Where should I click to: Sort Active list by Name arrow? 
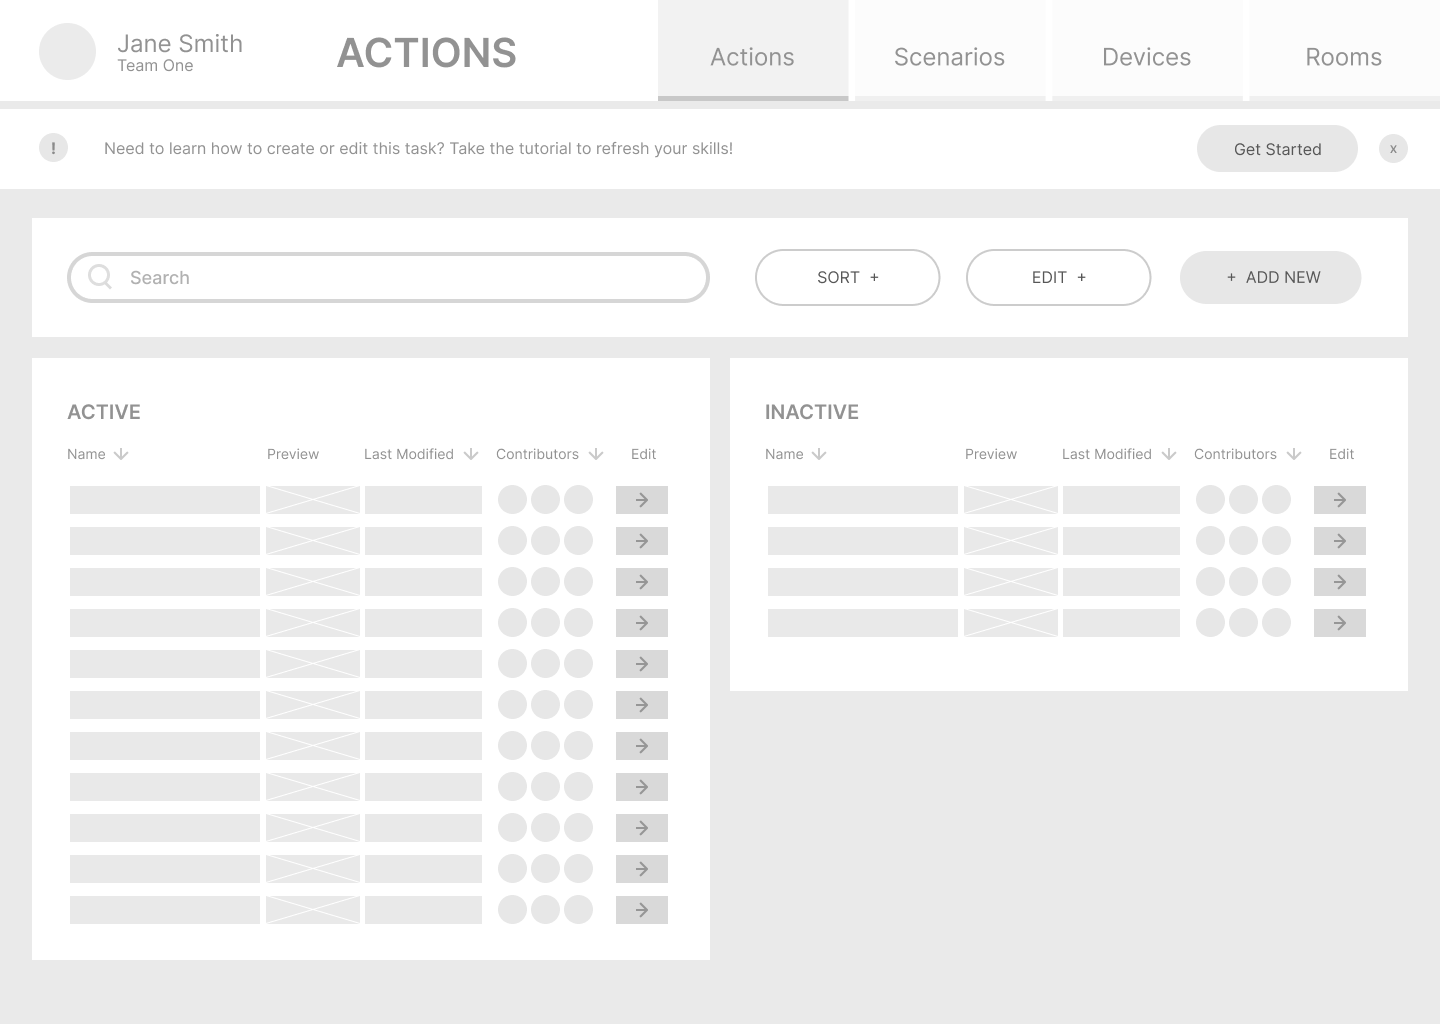(x=121, y=454)
